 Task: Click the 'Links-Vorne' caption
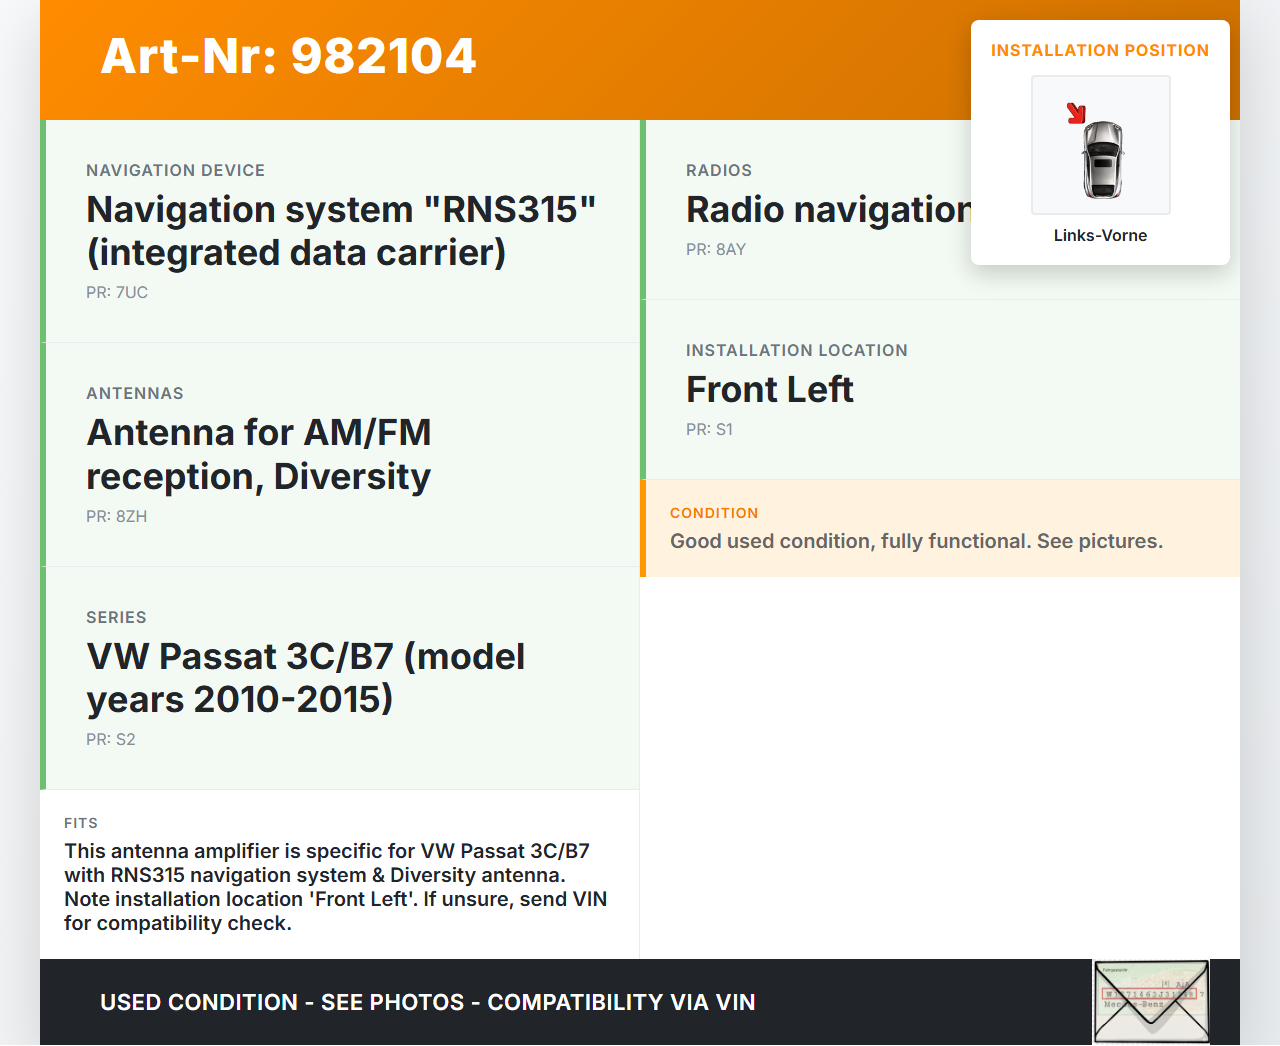[1100, 236]
